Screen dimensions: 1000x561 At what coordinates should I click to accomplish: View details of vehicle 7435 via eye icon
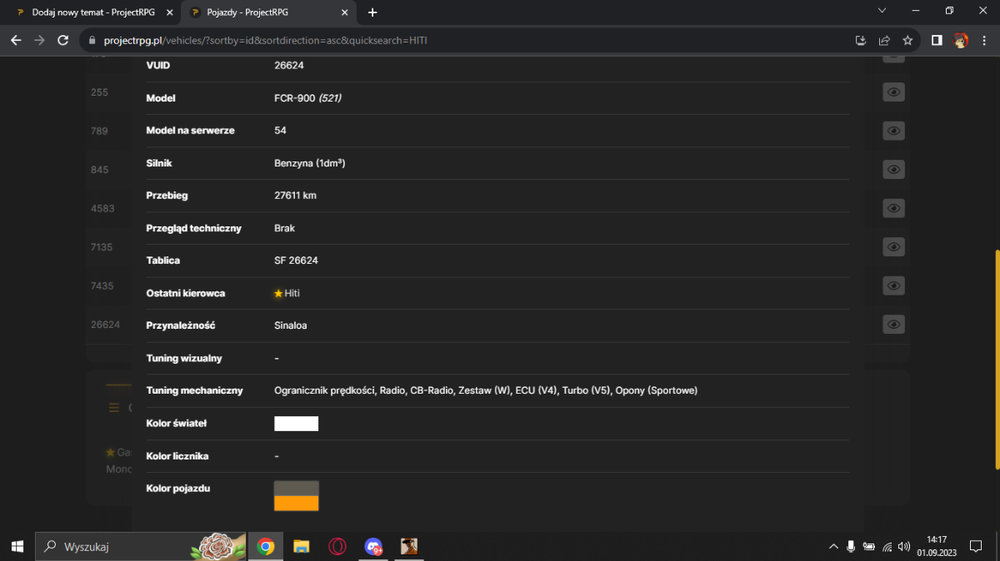pos(893,286)
